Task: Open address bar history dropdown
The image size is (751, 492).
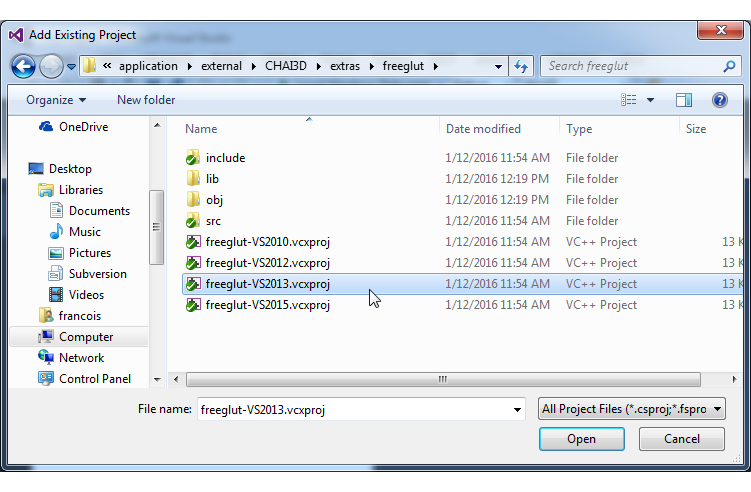Action: click(x=498, y=67)
